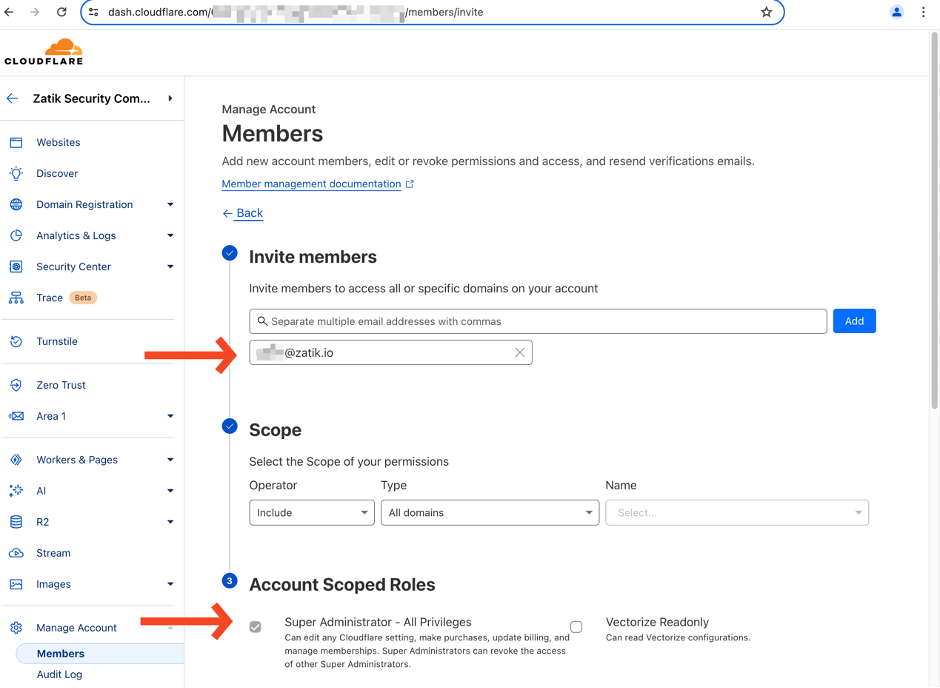The height and width of the screenshot is (688, 940).
Task: Click the Security Center icon
Action: [x=16, y=267]
